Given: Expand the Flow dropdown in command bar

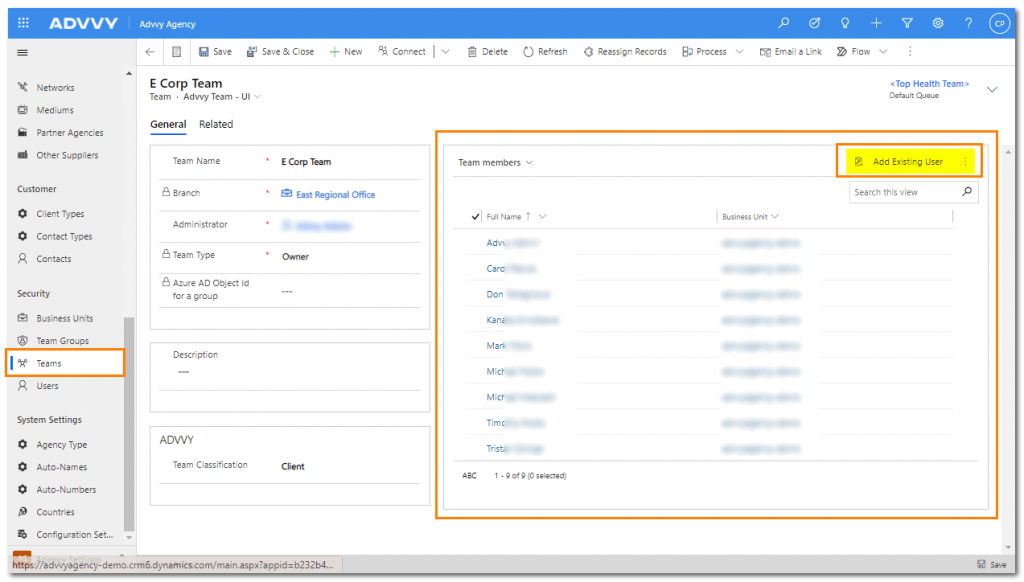Looking at the screenshot, I should click(861, 52).
